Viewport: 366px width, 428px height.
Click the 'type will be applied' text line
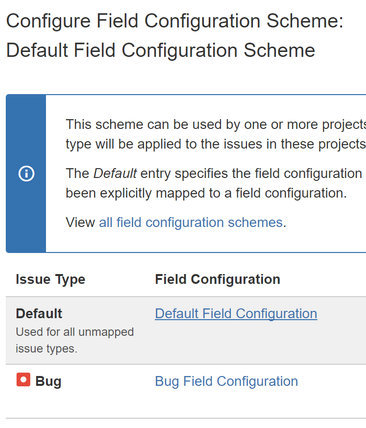pos(216,144)
